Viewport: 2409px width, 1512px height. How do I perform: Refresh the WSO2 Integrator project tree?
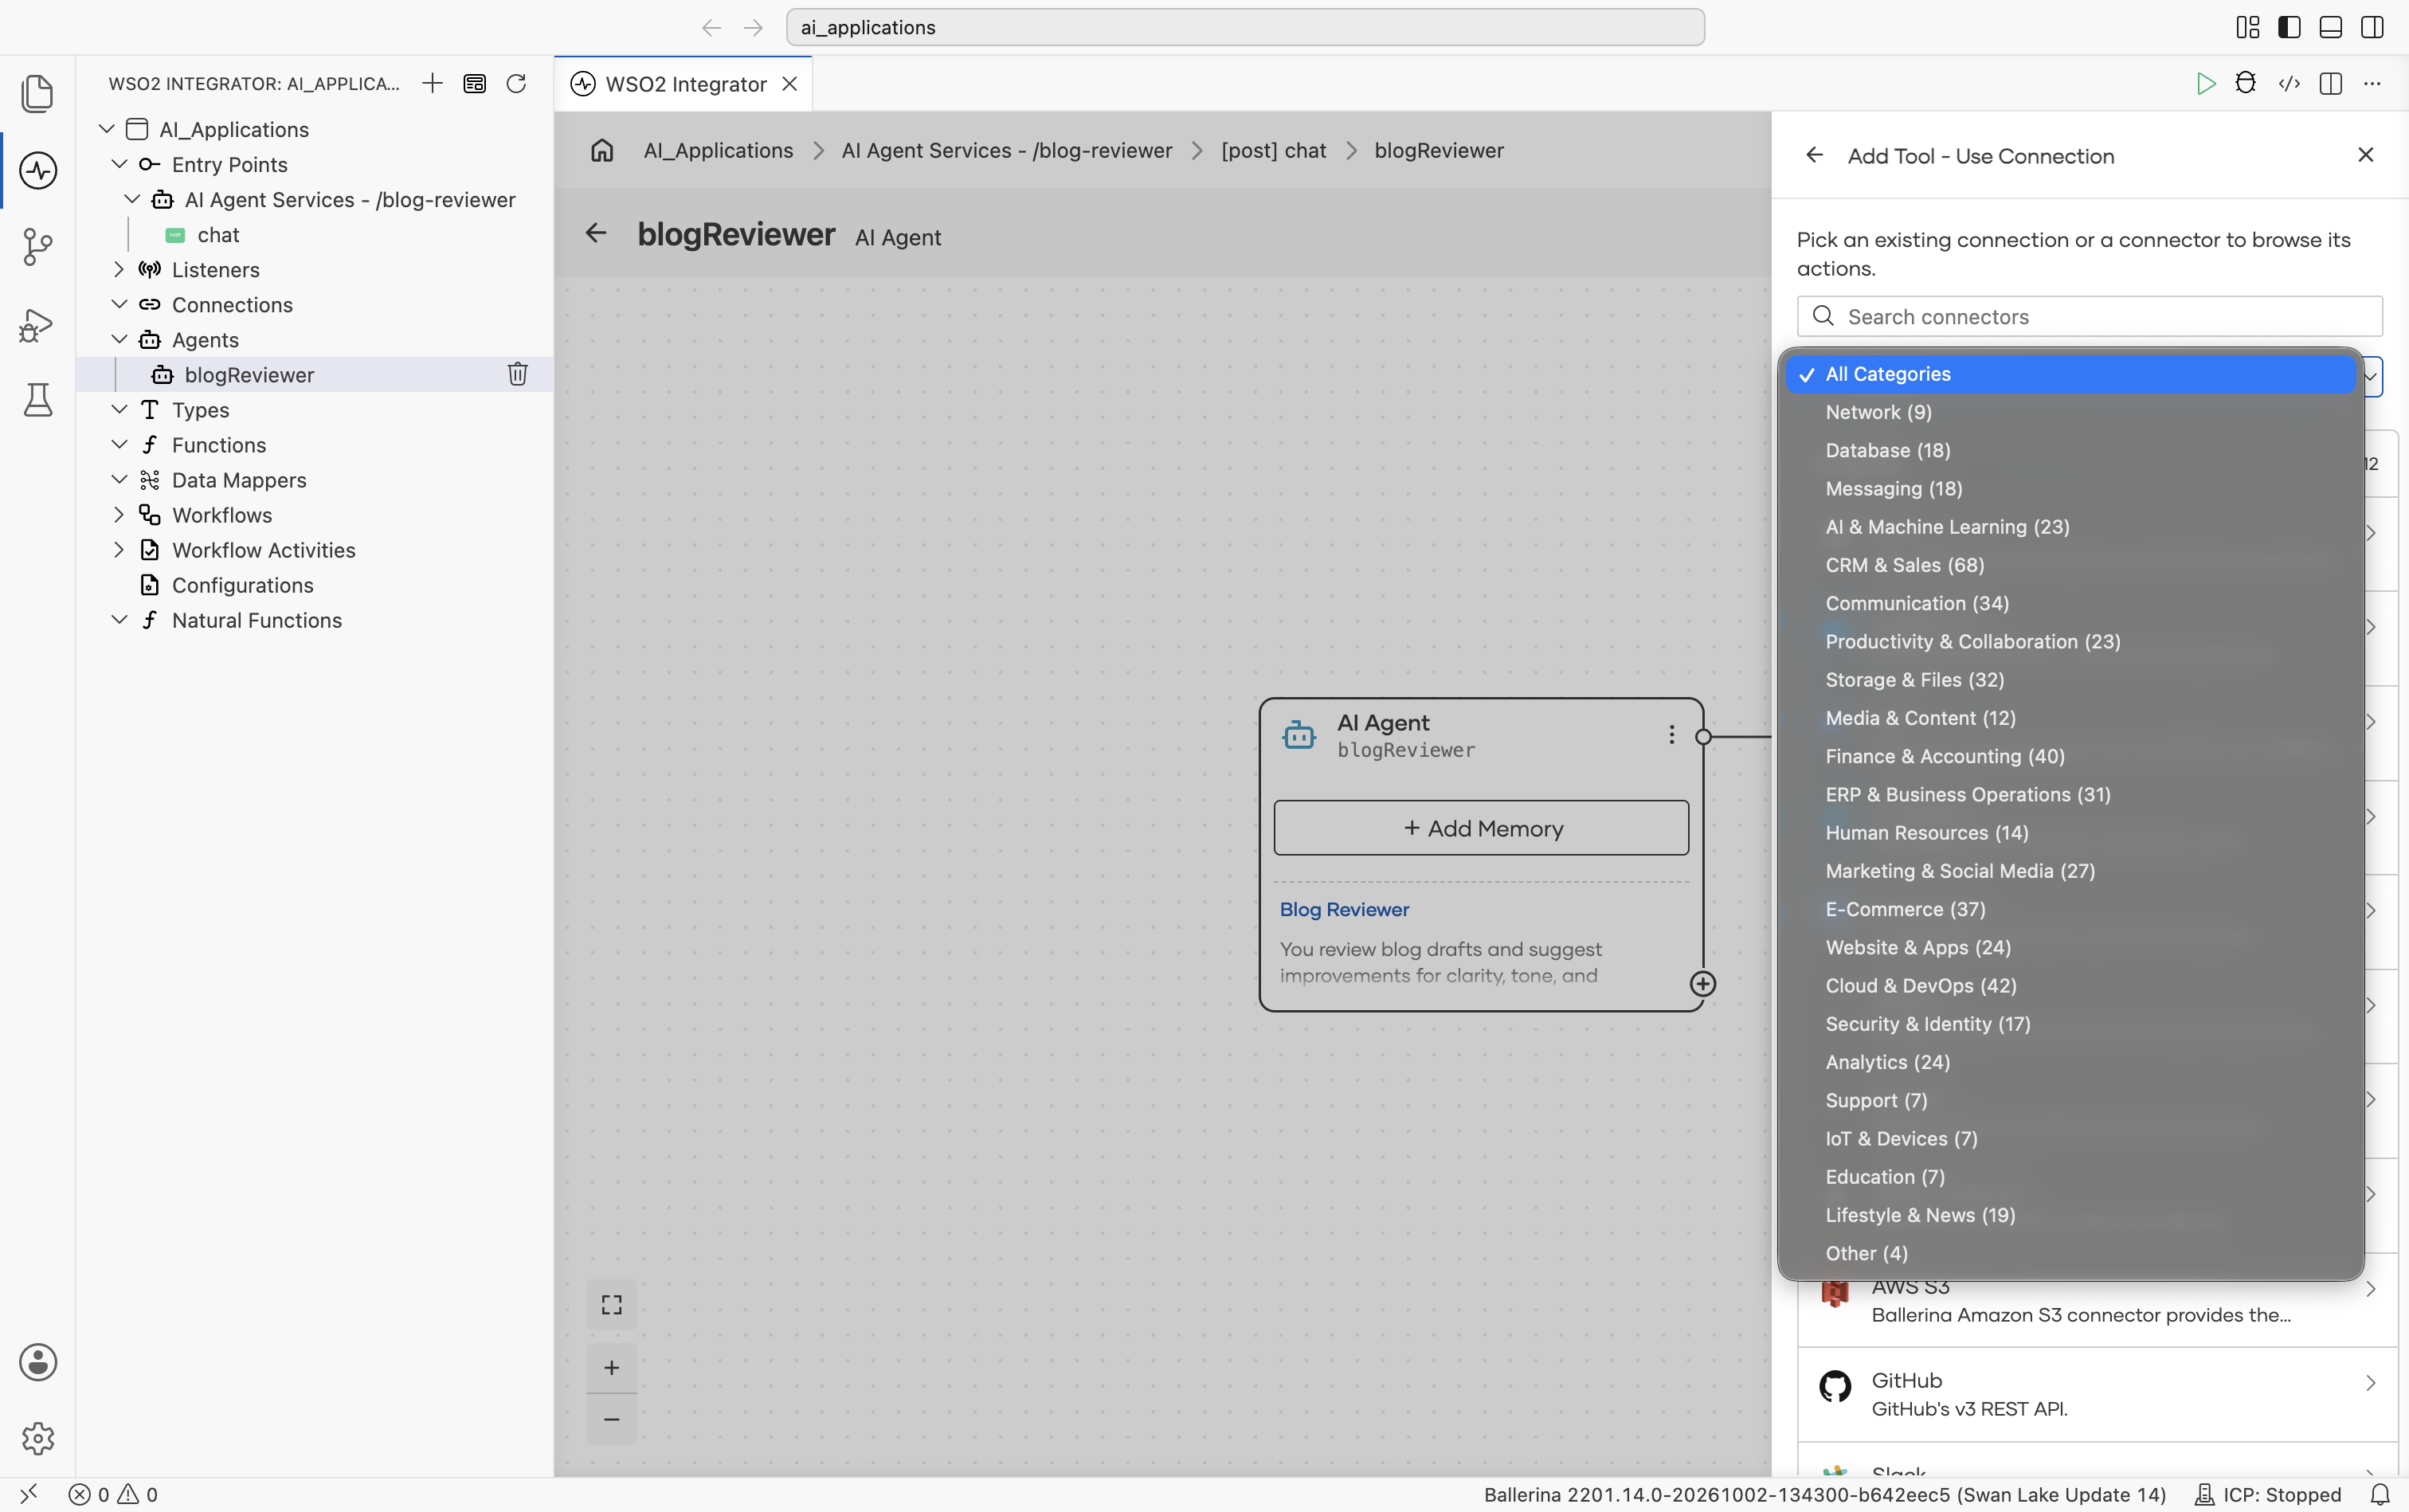[516, 83]
